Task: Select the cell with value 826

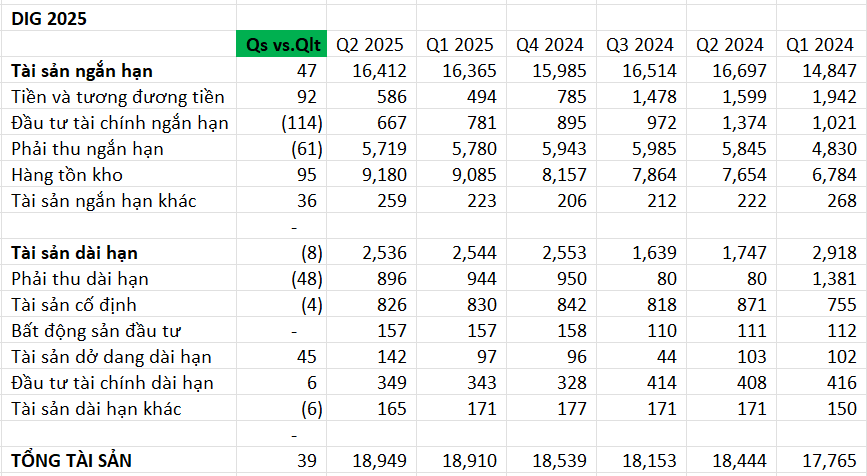Action: (371, 305)
